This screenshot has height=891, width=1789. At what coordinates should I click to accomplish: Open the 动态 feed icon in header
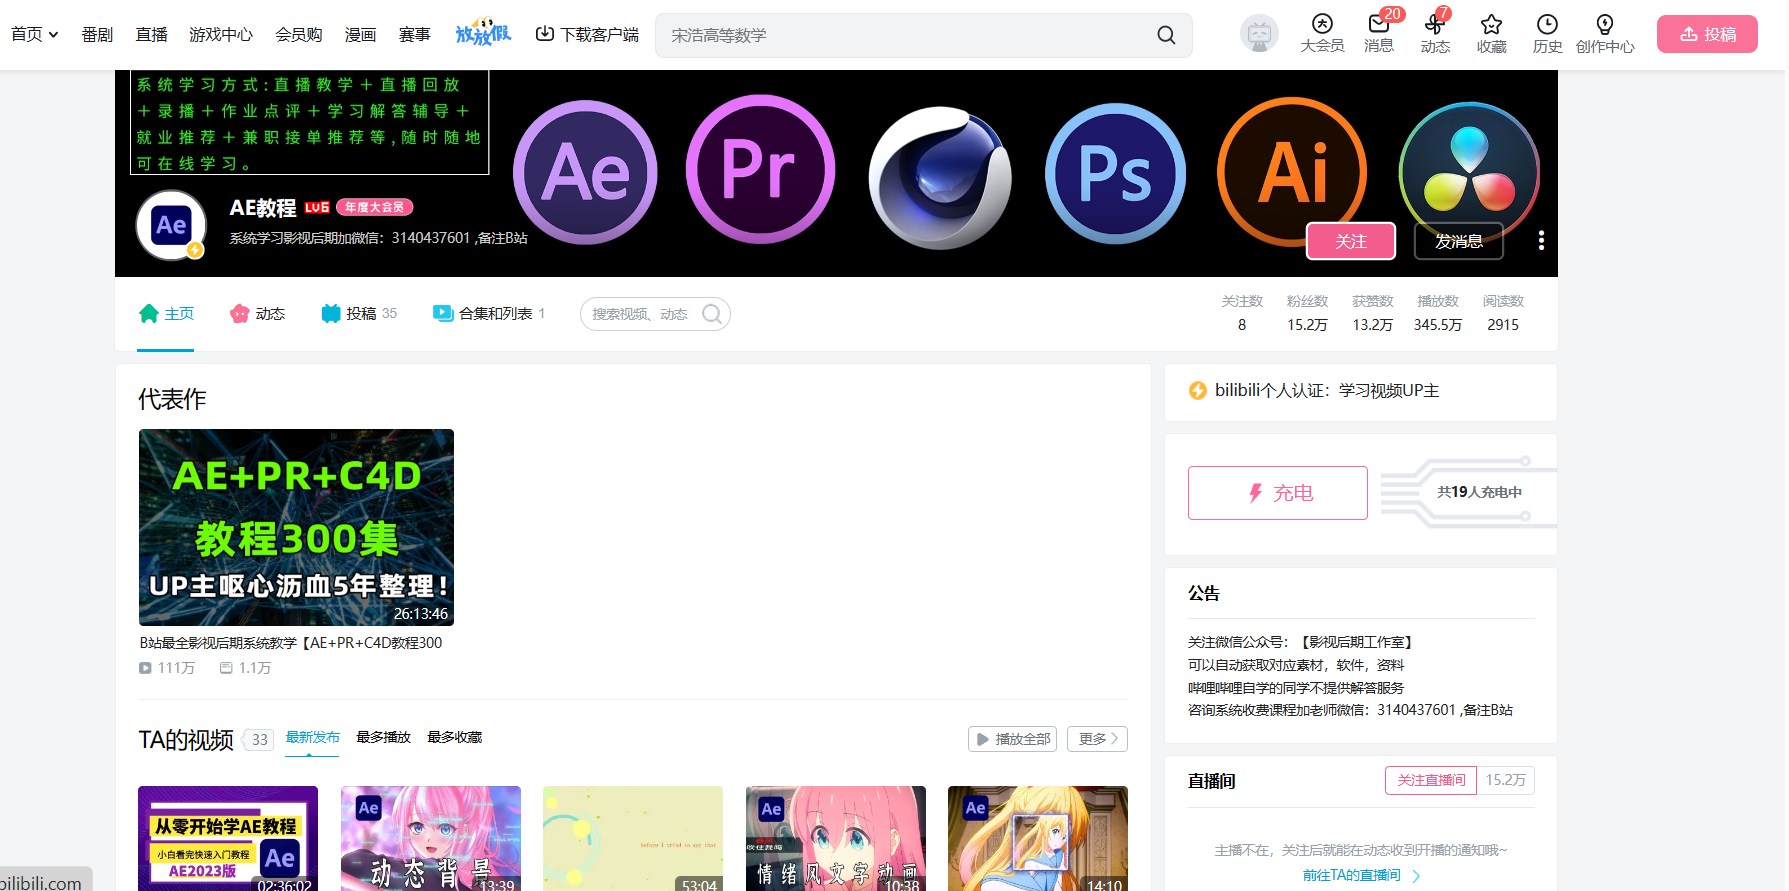point(1435,25)
